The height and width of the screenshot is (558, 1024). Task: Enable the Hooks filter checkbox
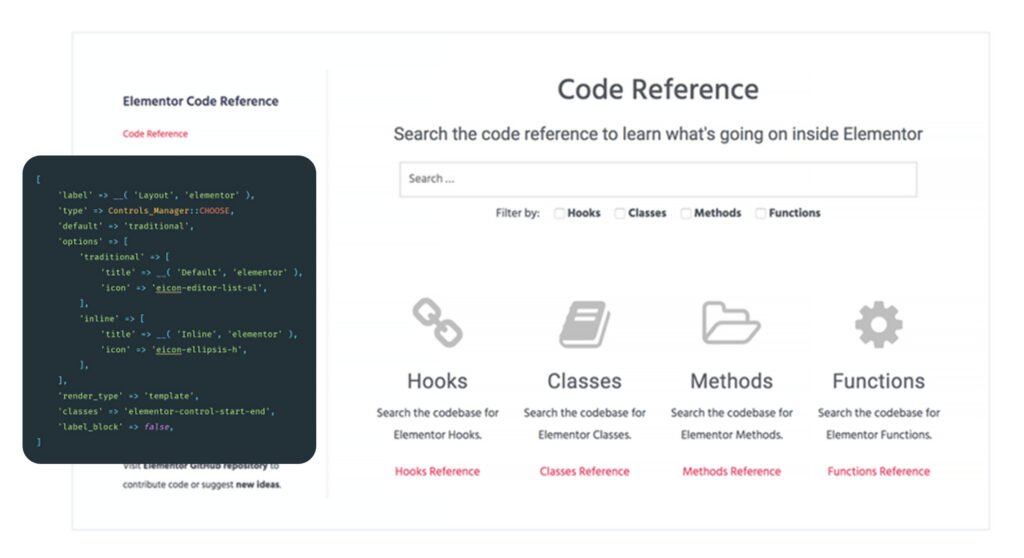560,213
